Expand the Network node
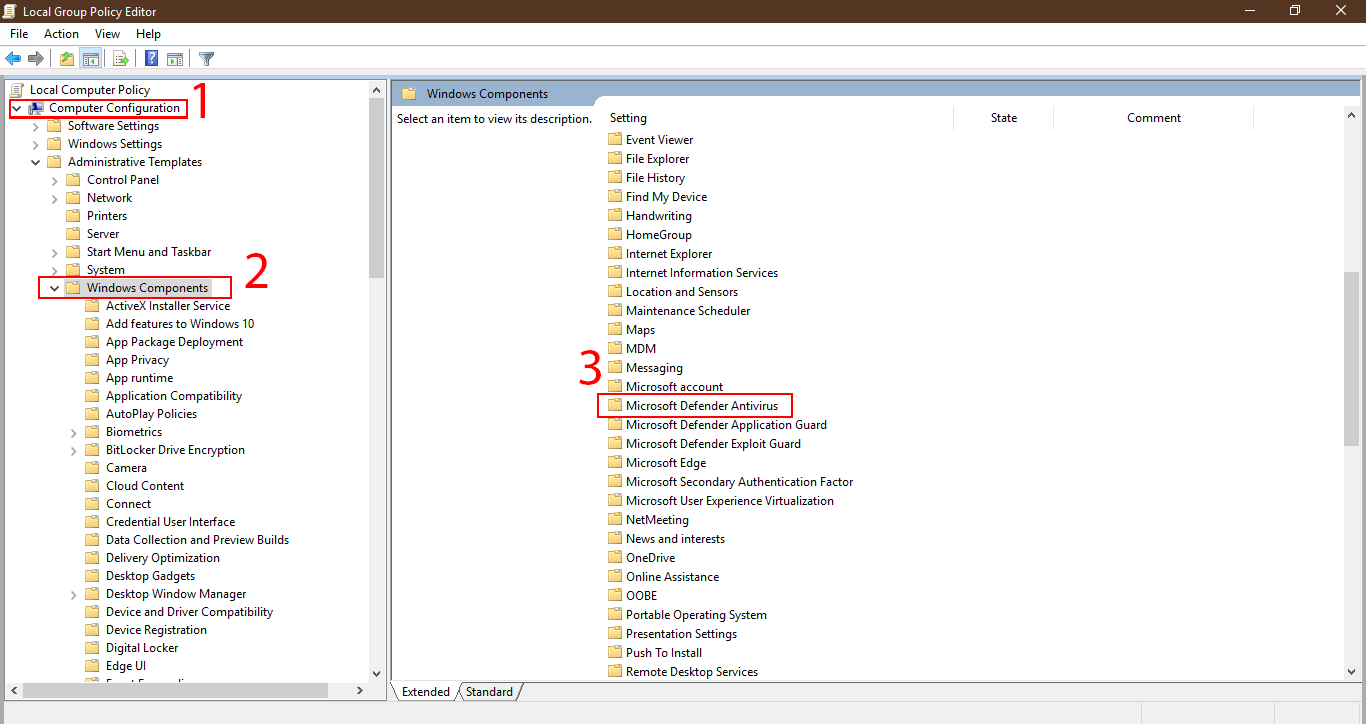Screen dimensions: 1366x724 55,198
